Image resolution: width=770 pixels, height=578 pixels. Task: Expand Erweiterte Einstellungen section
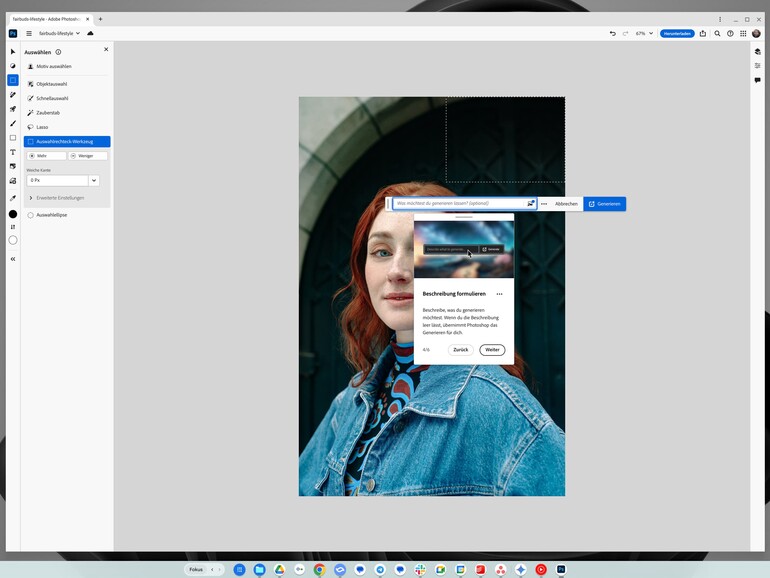[x=55, y=198]
